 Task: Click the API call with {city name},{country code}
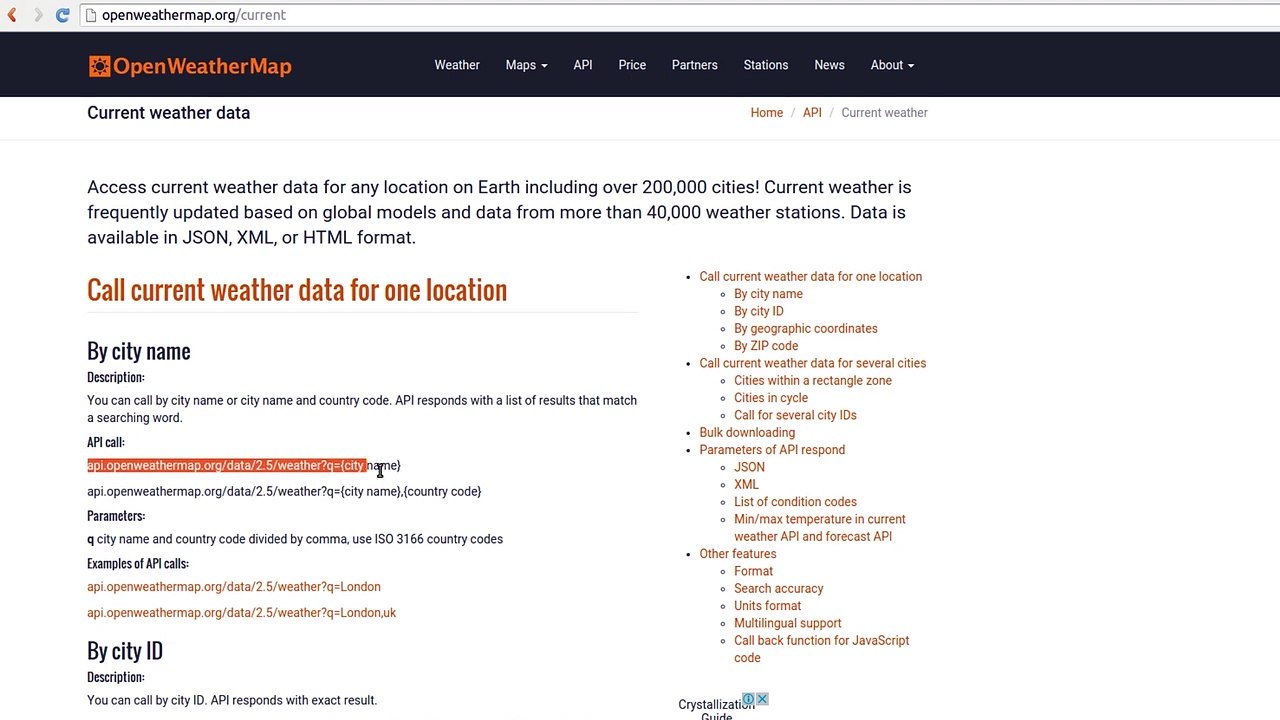(x=284, y=492)
